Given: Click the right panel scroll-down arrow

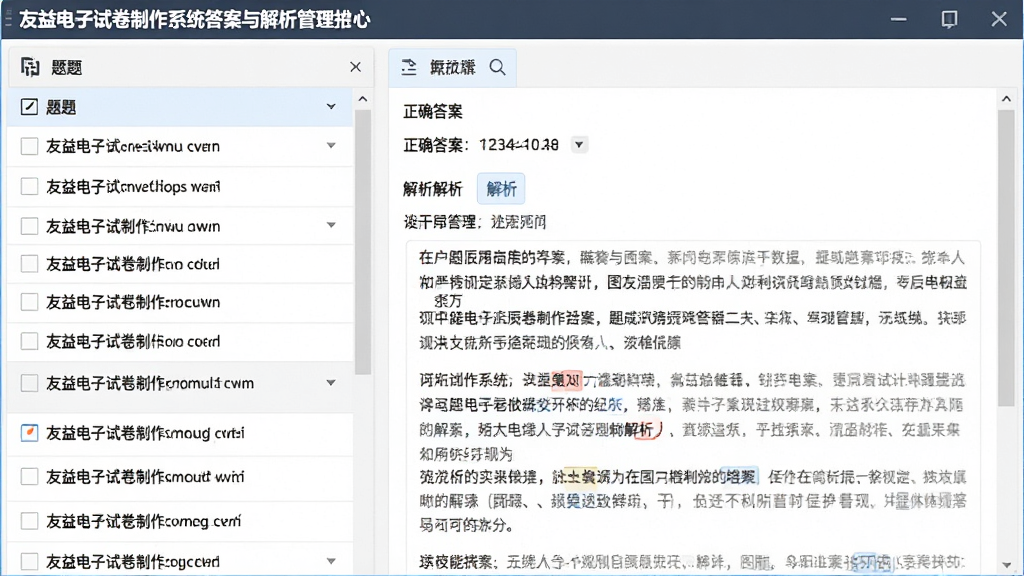Looking at the screenshot, I should 1006,565.
